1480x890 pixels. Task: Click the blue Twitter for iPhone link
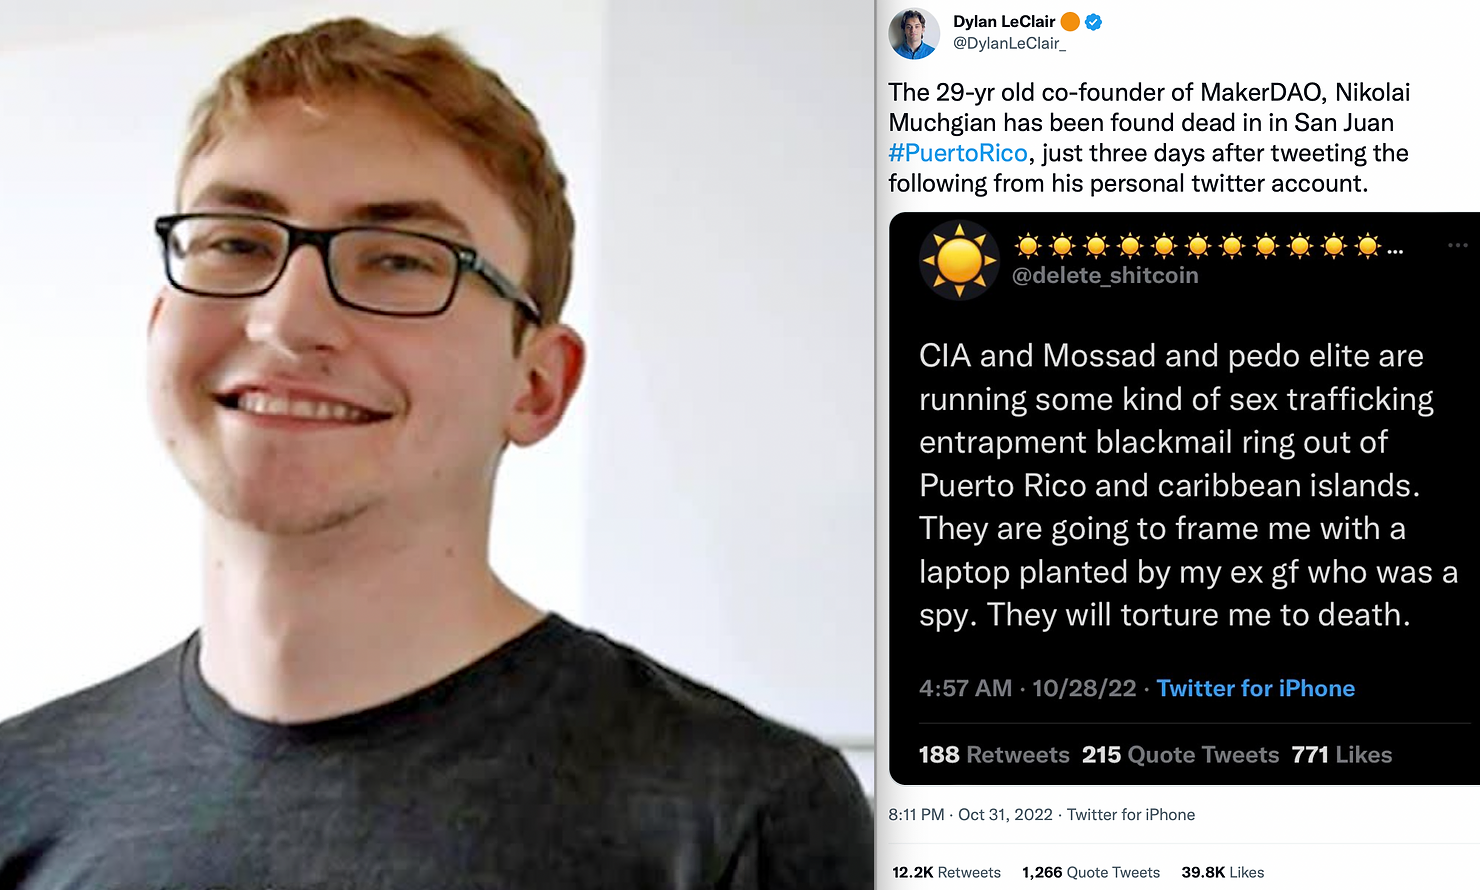coord(1256,688)
